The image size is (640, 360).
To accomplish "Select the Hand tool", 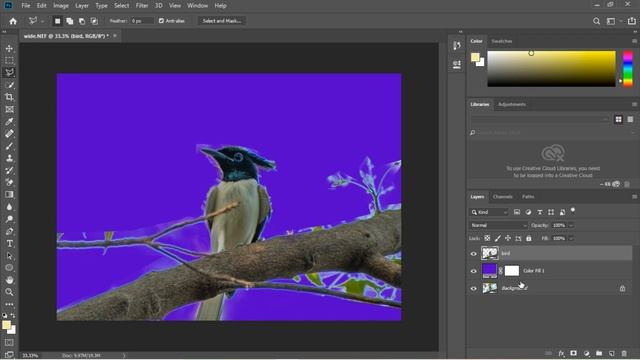I will (9, 280).
